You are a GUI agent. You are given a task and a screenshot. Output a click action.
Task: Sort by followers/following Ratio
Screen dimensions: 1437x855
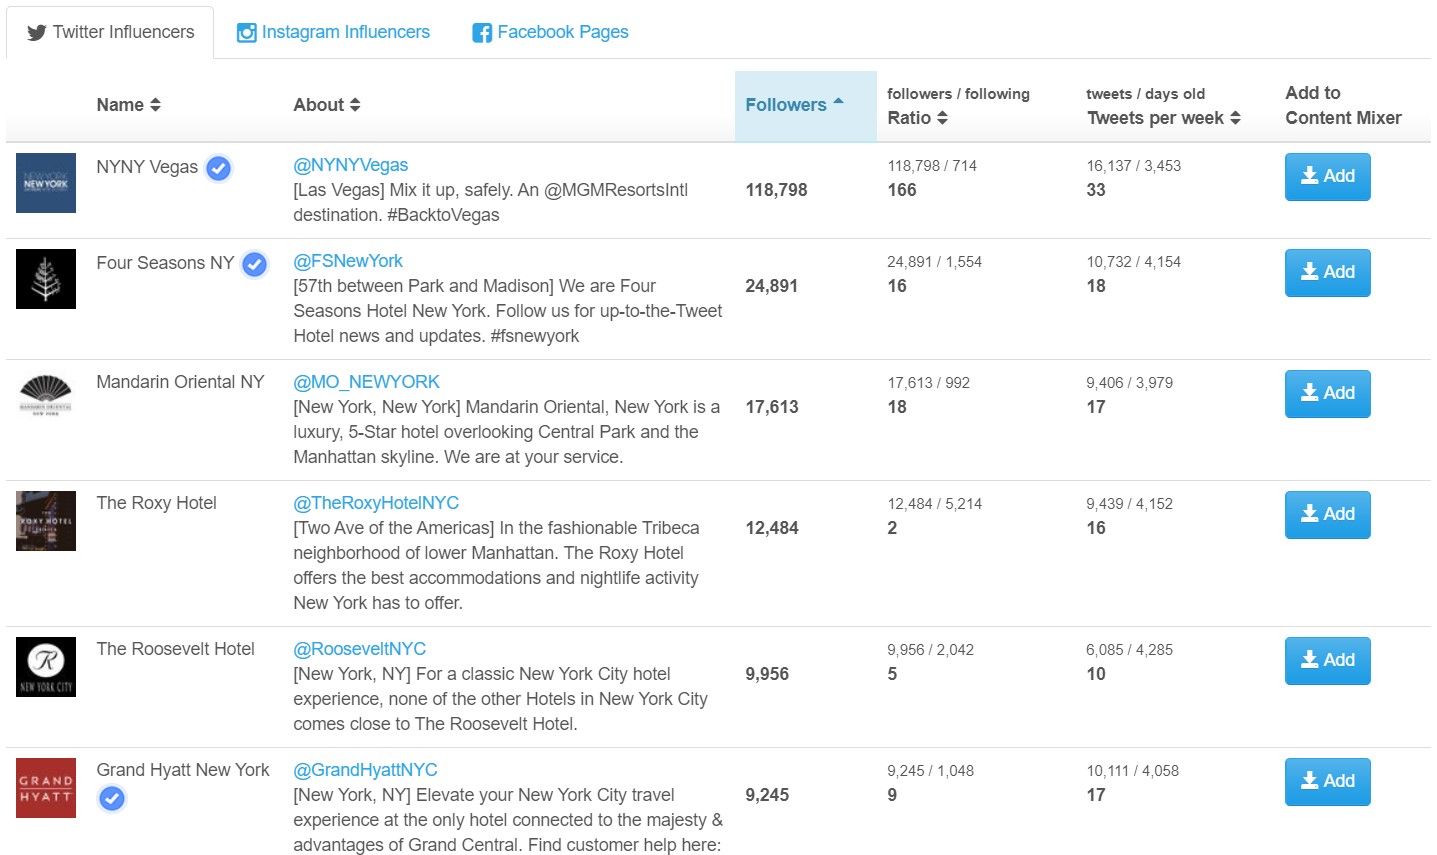pyautogui.click(x=917, y=118)
